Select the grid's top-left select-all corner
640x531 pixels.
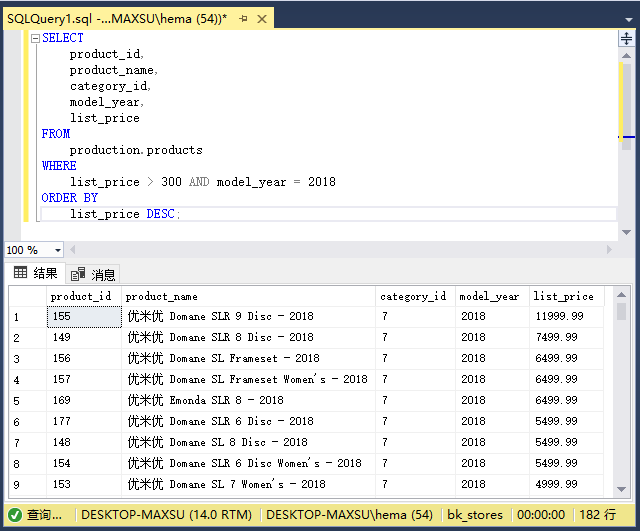click(x=28, y=296)
